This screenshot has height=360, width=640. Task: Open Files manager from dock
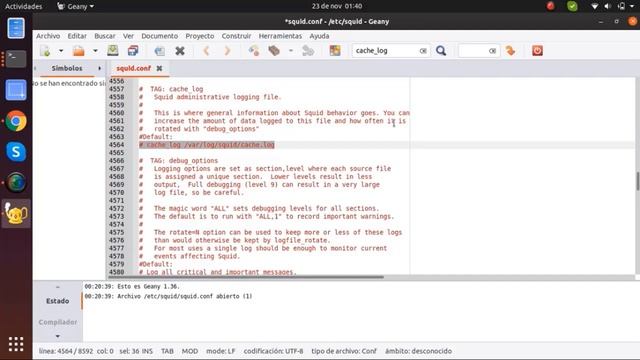16,28
